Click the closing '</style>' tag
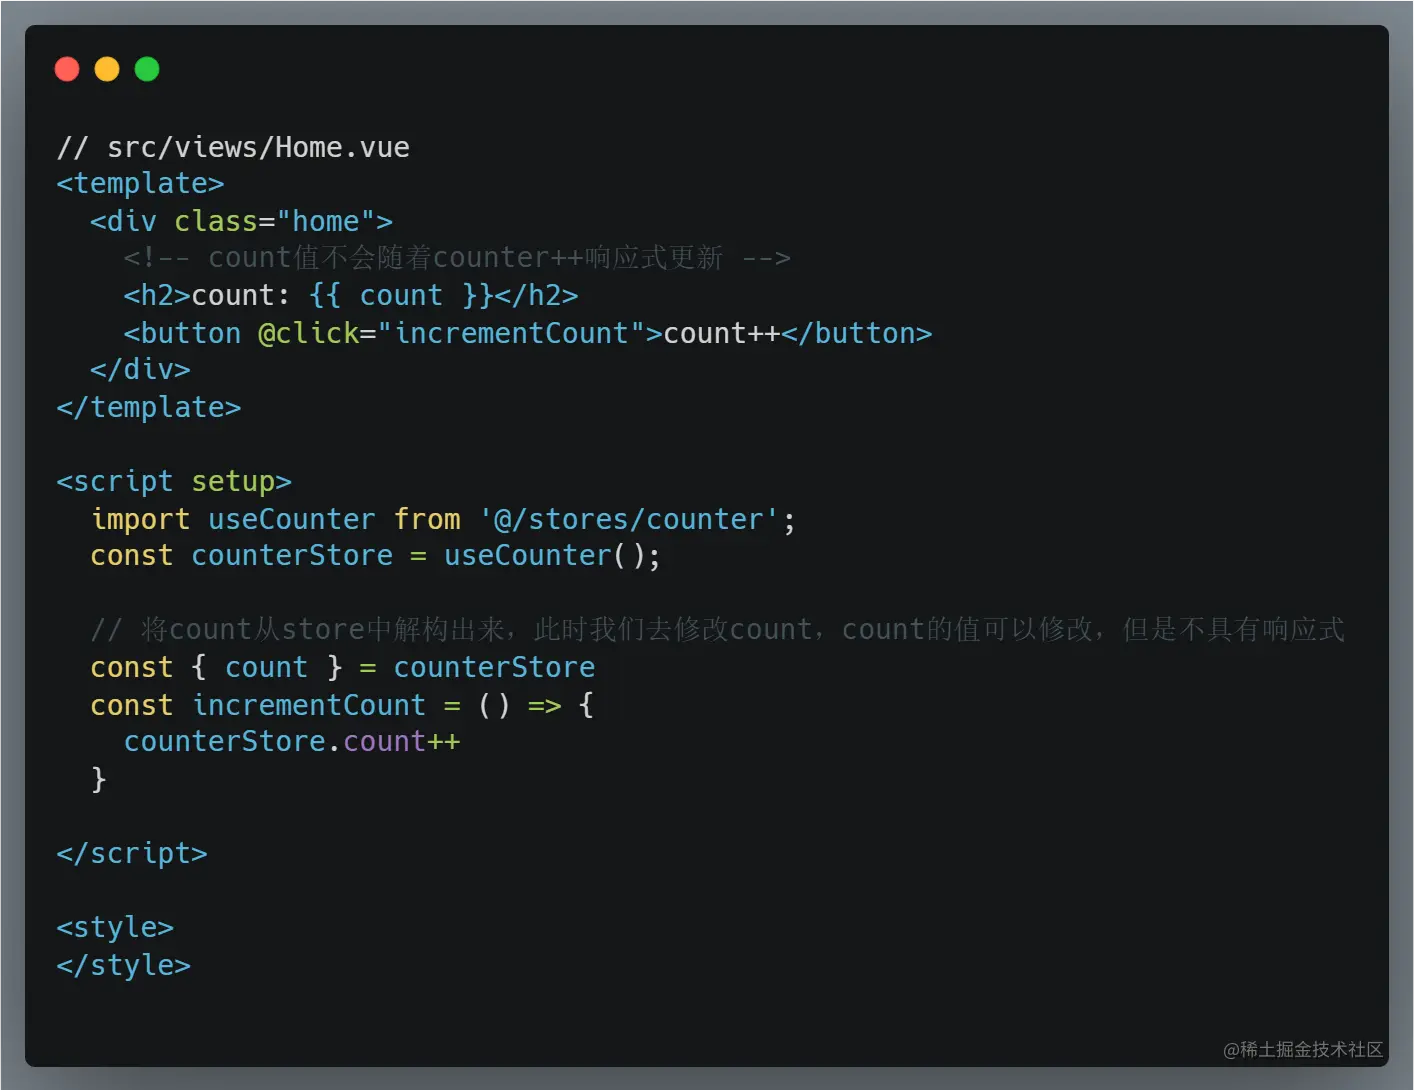This screenshot has width=1414, height=1090. pos(124,966)
